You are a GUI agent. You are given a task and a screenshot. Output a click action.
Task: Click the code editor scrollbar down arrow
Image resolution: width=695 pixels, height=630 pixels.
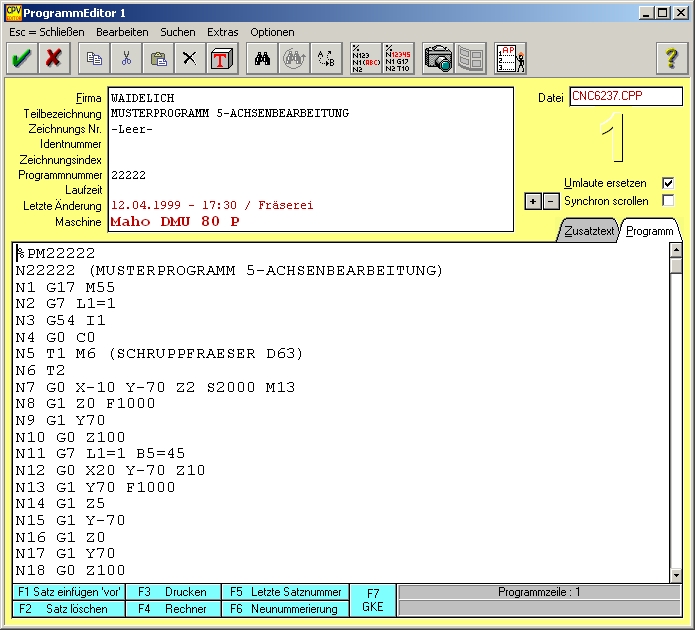point(676,575)
